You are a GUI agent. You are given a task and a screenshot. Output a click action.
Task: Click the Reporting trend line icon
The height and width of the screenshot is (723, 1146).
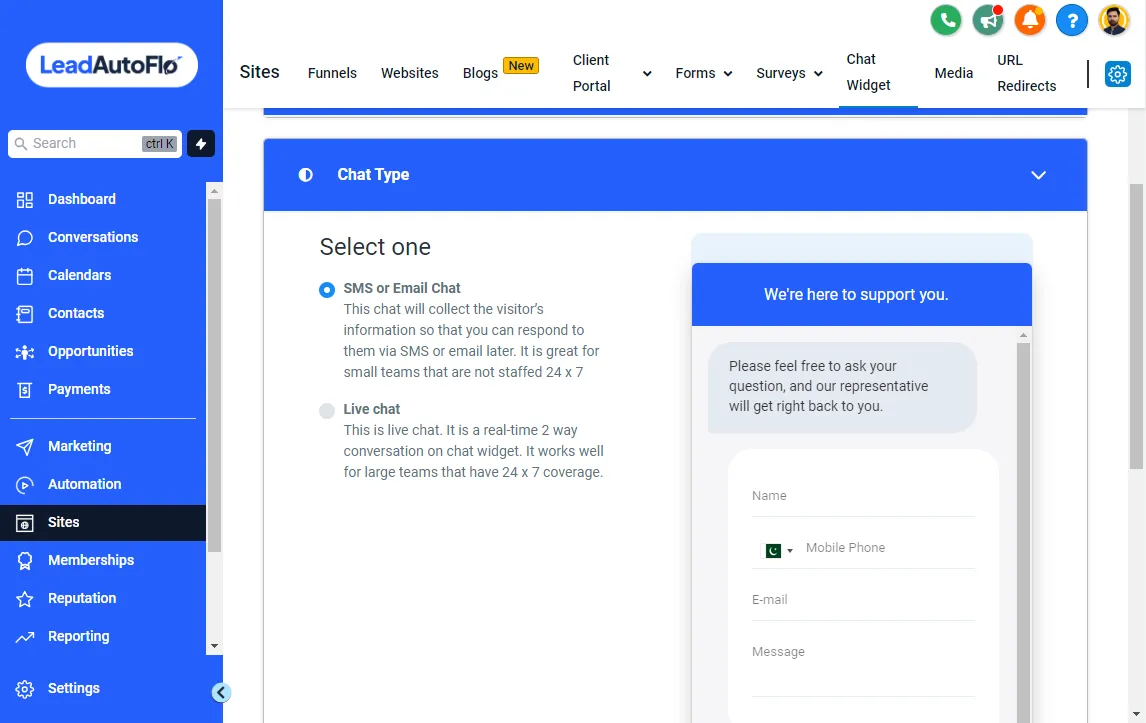tap(25, 637)
